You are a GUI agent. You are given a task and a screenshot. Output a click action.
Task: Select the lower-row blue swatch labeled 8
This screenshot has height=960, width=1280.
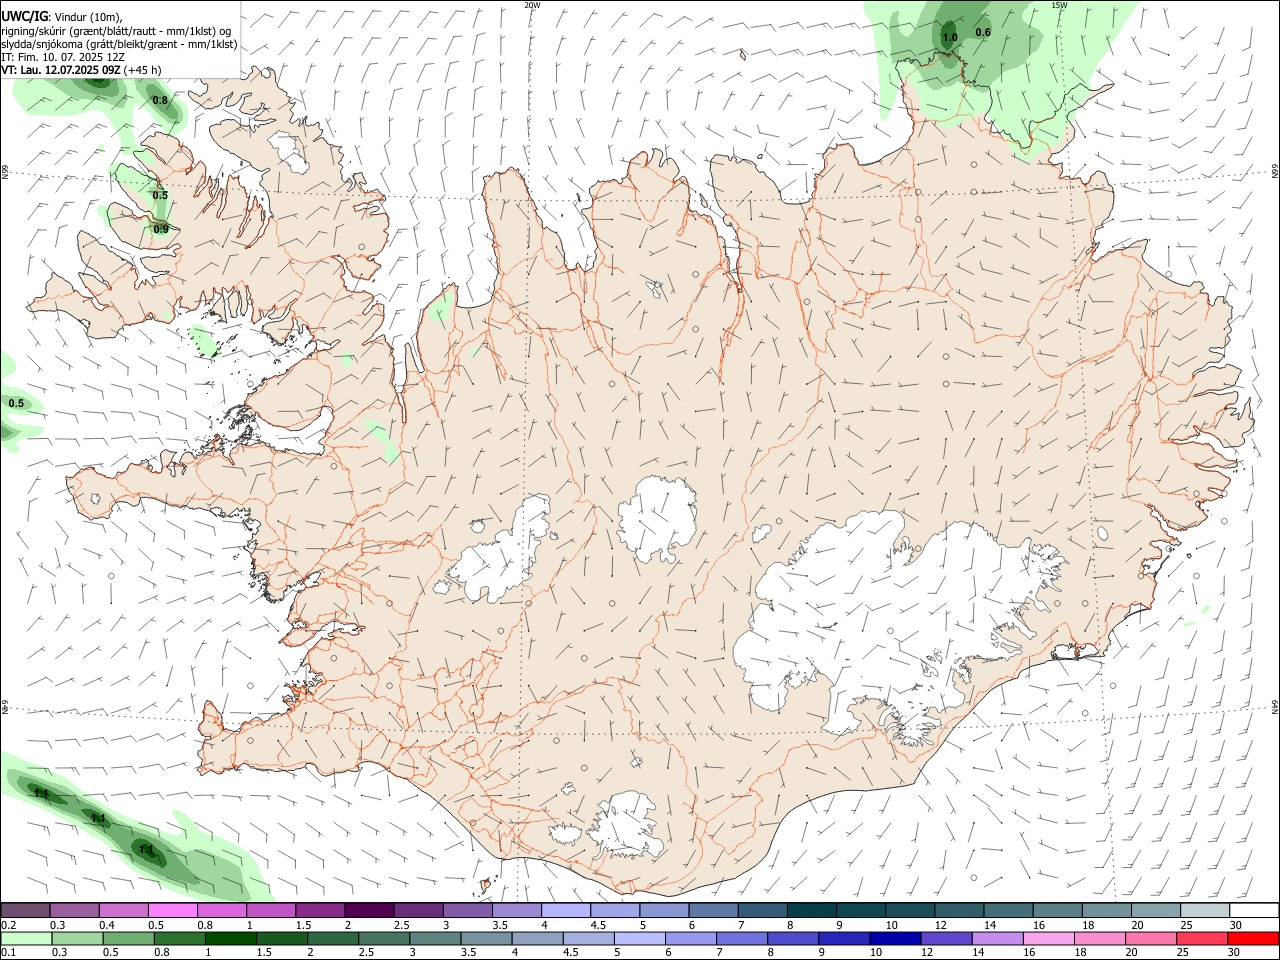click(794, 938)
